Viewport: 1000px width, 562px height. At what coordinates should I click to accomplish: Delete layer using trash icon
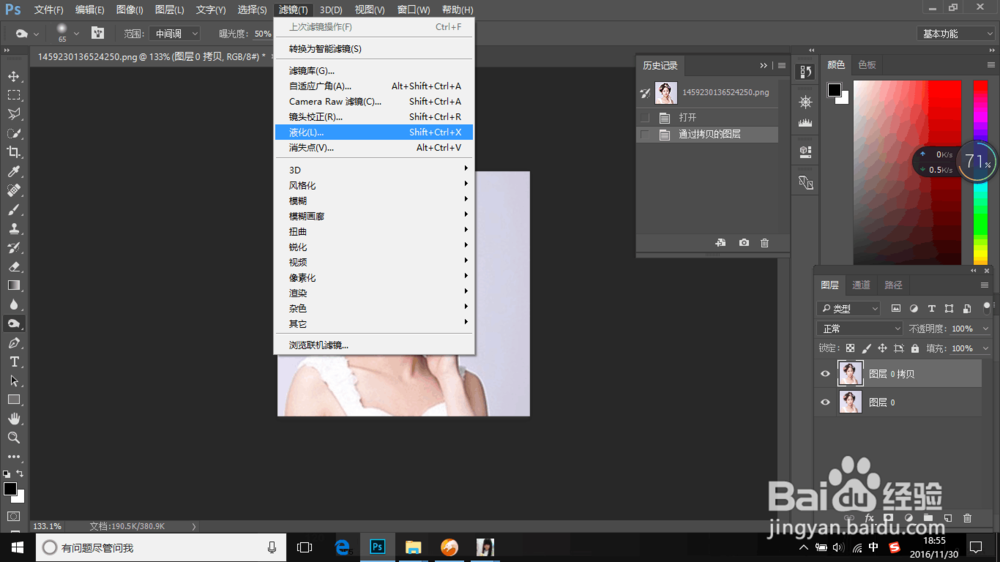967,518
